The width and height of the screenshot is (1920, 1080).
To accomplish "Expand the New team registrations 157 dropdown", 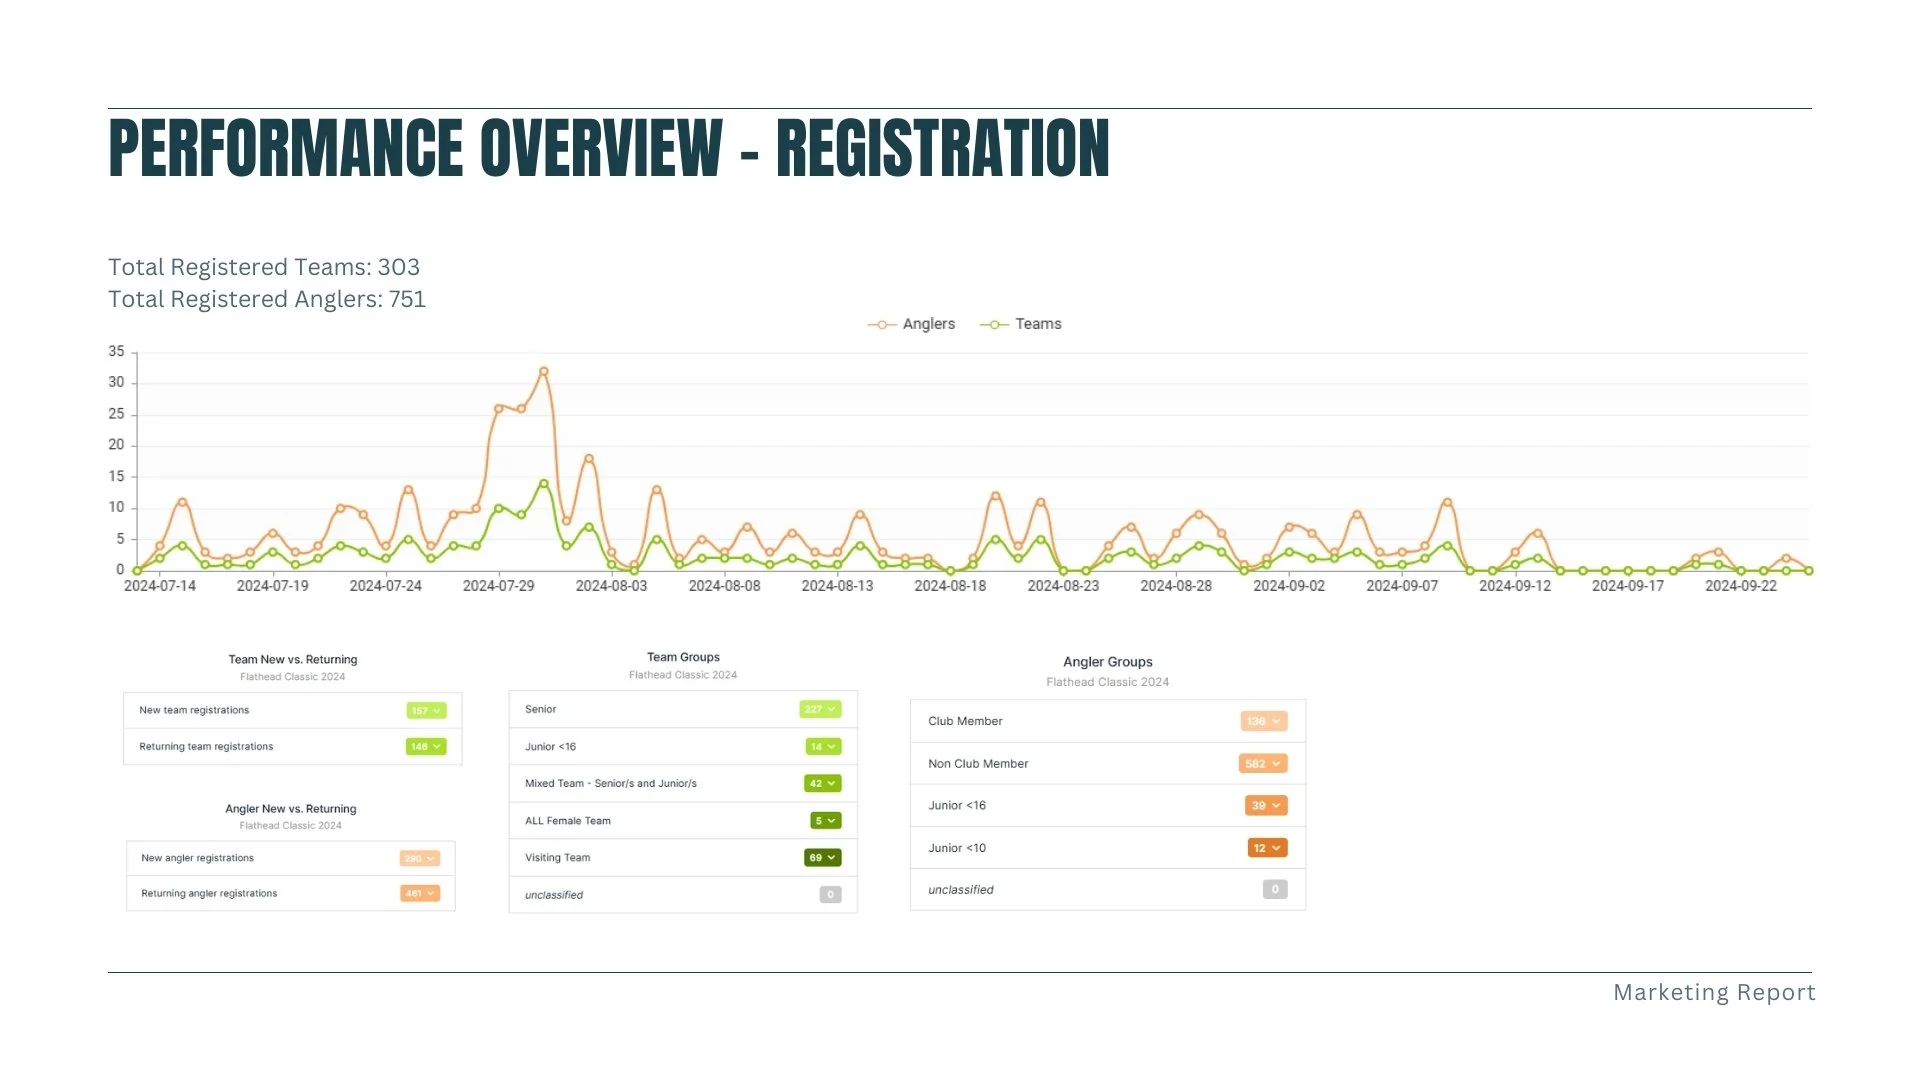I will [426, 711].
